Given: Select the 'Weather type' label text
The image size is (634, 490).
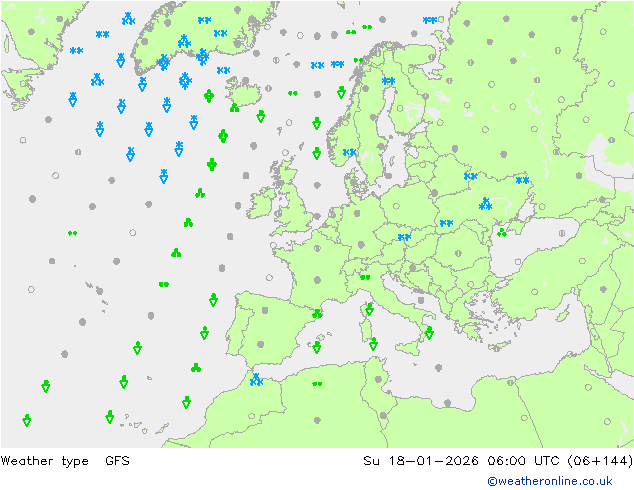Looking at the screenshot, I should pos(44,461).
